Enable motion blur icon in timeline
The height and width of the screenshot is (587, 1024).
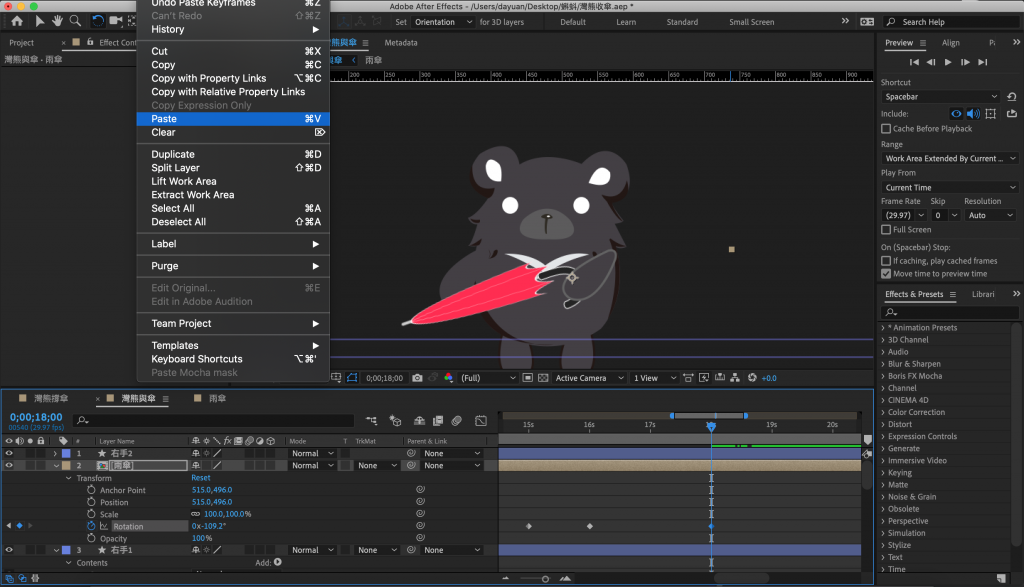point(457,421)
